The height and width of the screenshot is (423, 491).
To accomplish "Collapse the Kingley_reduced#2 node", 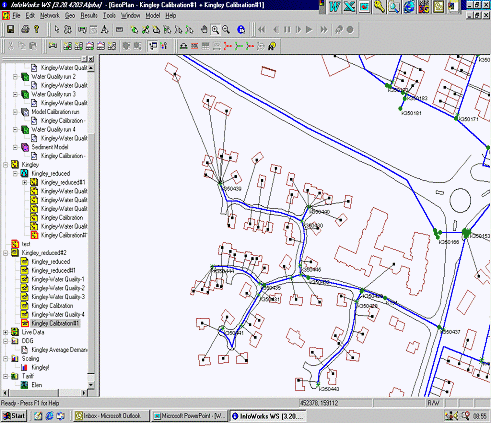I will click(5, 253).
